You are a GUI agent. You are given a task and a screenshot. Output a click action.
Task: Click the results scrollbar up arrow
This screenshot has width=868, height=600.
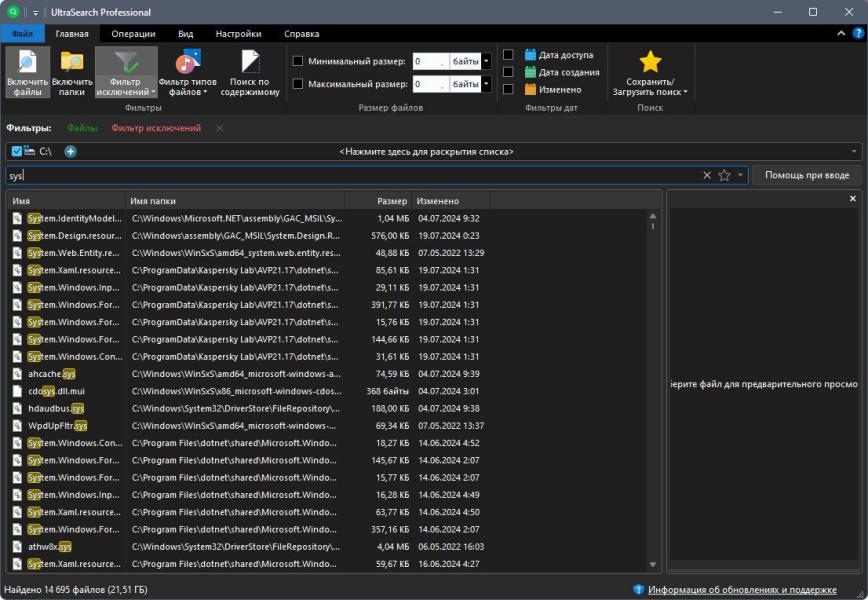pyautogui.click(x=653, y=216)
